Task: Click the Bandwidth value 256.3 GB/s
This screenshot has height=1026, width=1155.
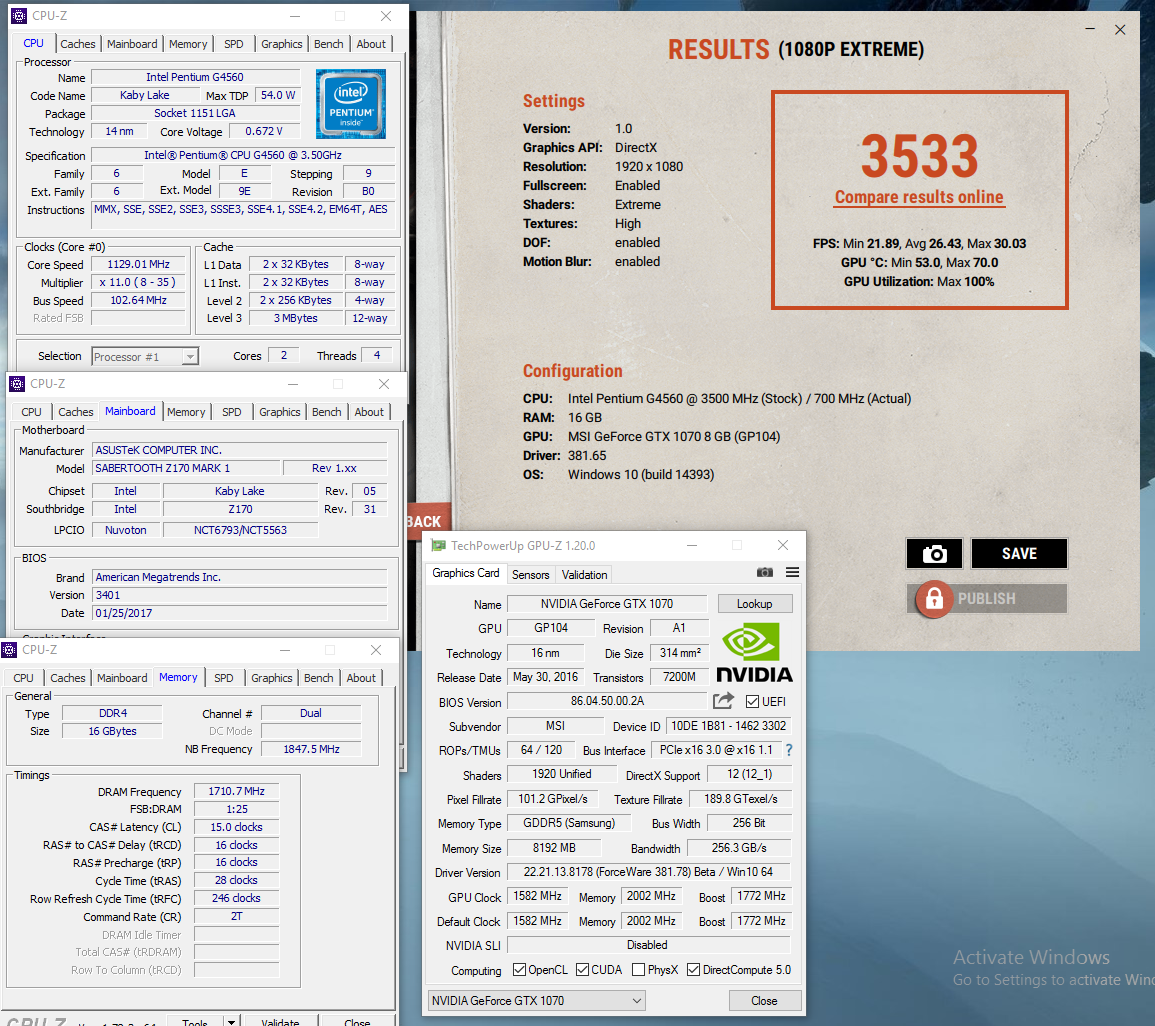Action: pyautogui.click(x=739, y=848)
